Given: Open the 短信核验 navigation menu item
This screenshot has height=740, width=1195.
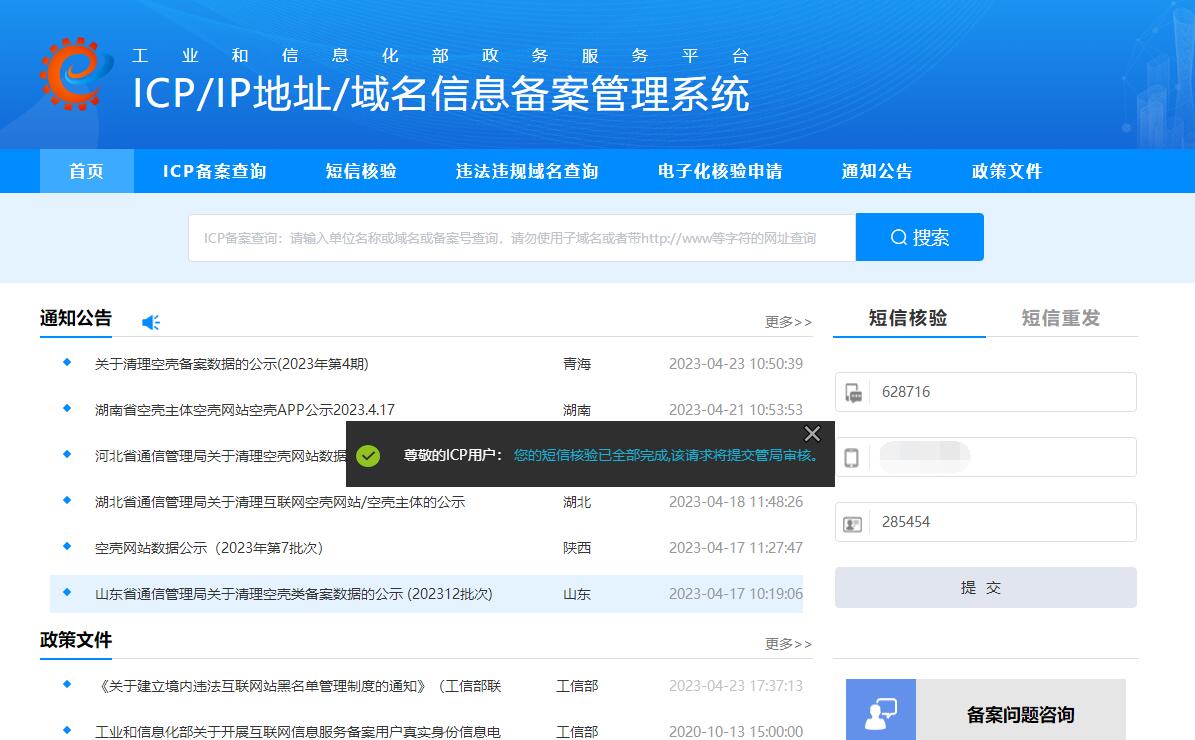Looking at the screenshot, I should click(361, 171).
